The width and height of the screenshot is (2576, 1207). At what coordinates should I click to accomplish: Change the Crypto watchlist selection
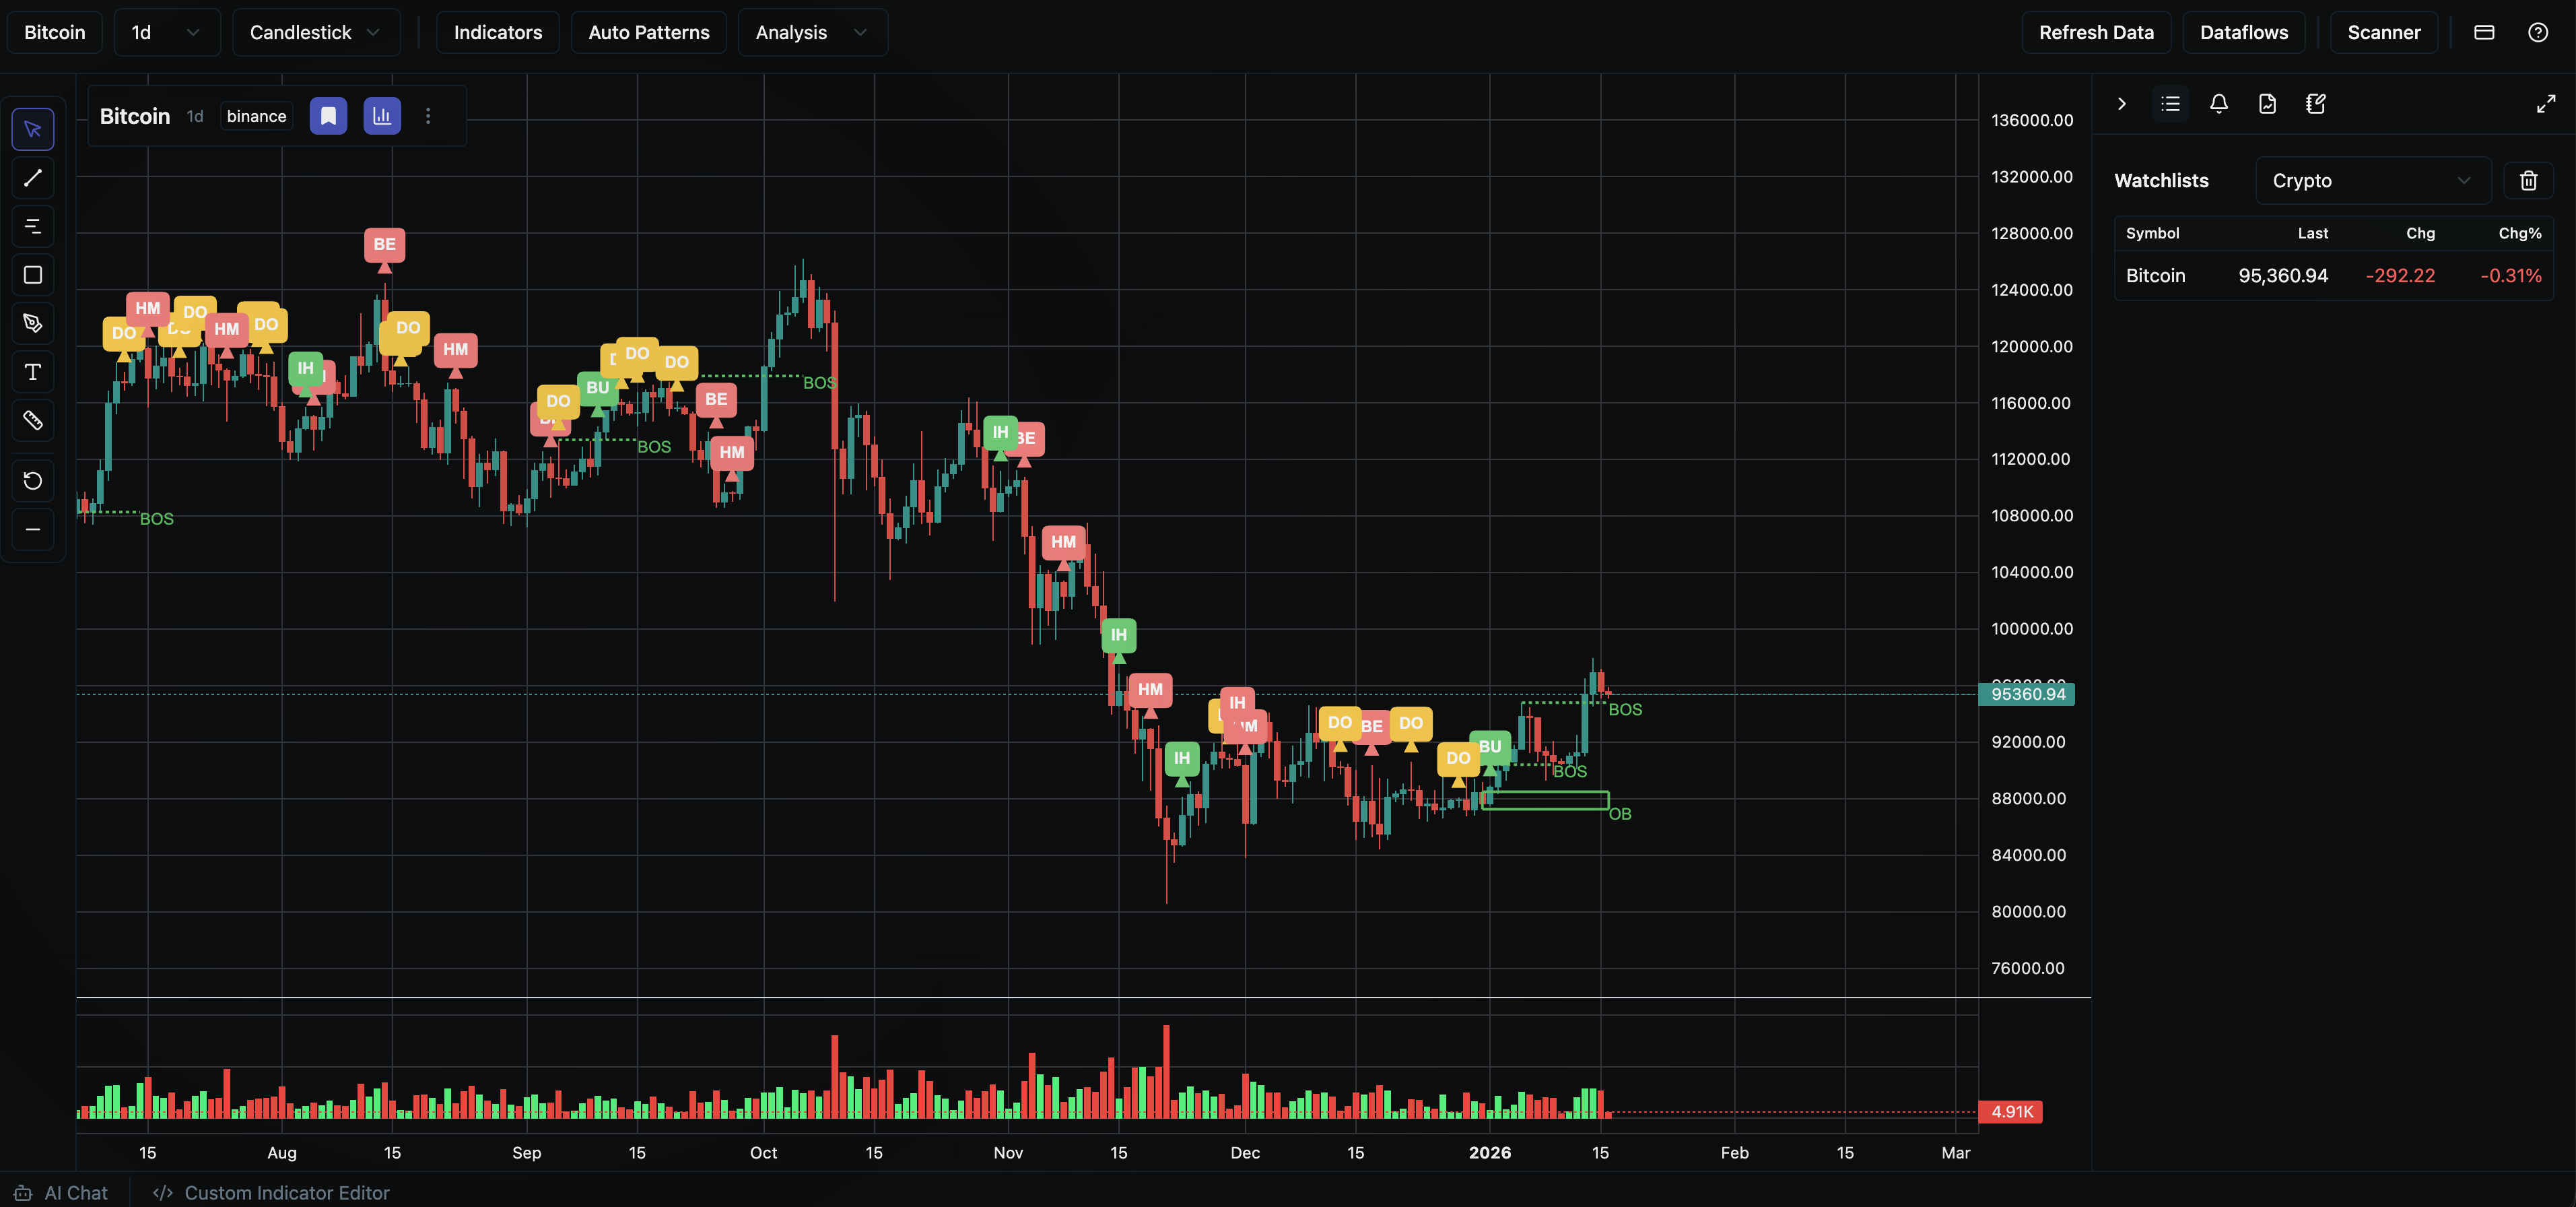[2372, 180]
